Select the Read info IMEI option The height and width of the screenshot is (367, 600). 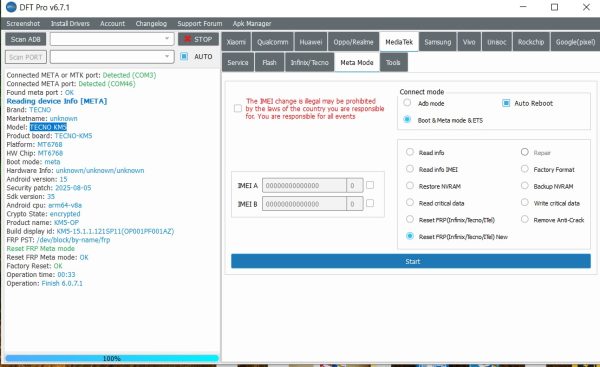[x=410, y=169]
